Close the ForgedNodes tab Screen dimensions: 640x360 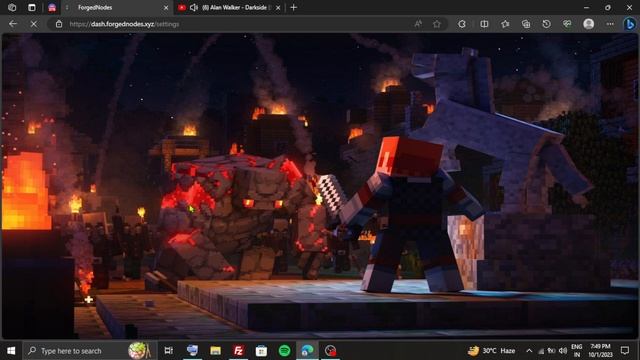coord(166,7)
